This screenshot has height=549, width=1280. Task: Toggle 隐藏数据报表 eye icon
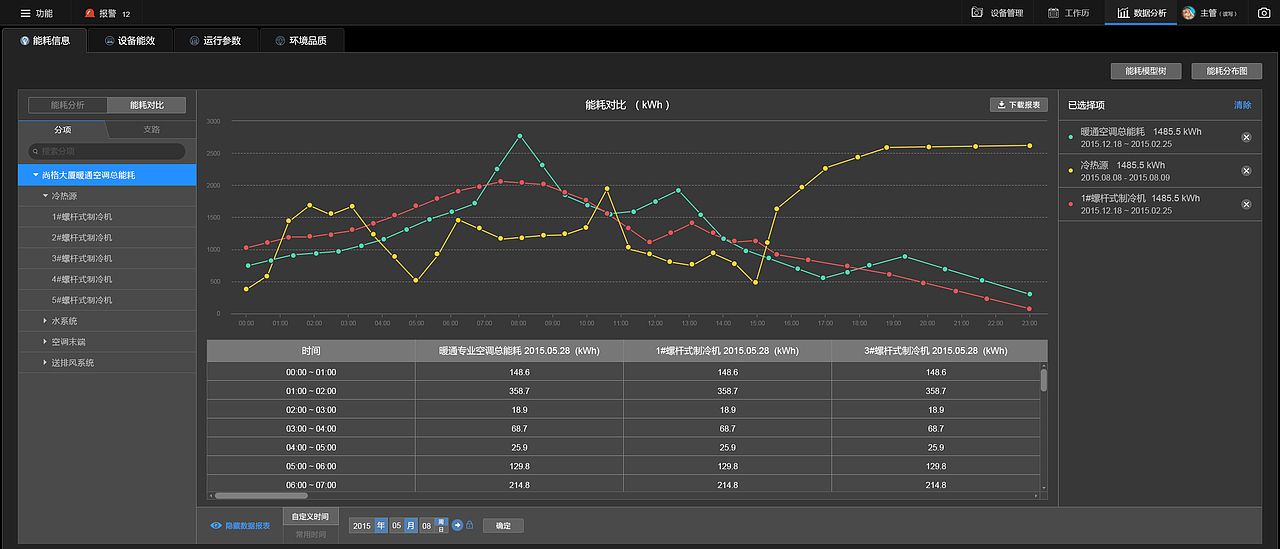(216, 525)
